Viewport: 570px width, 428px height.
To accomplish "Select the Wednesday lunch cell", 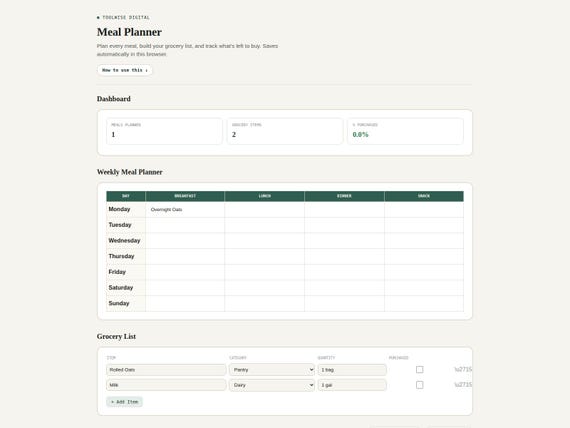I will coord(265,241).
